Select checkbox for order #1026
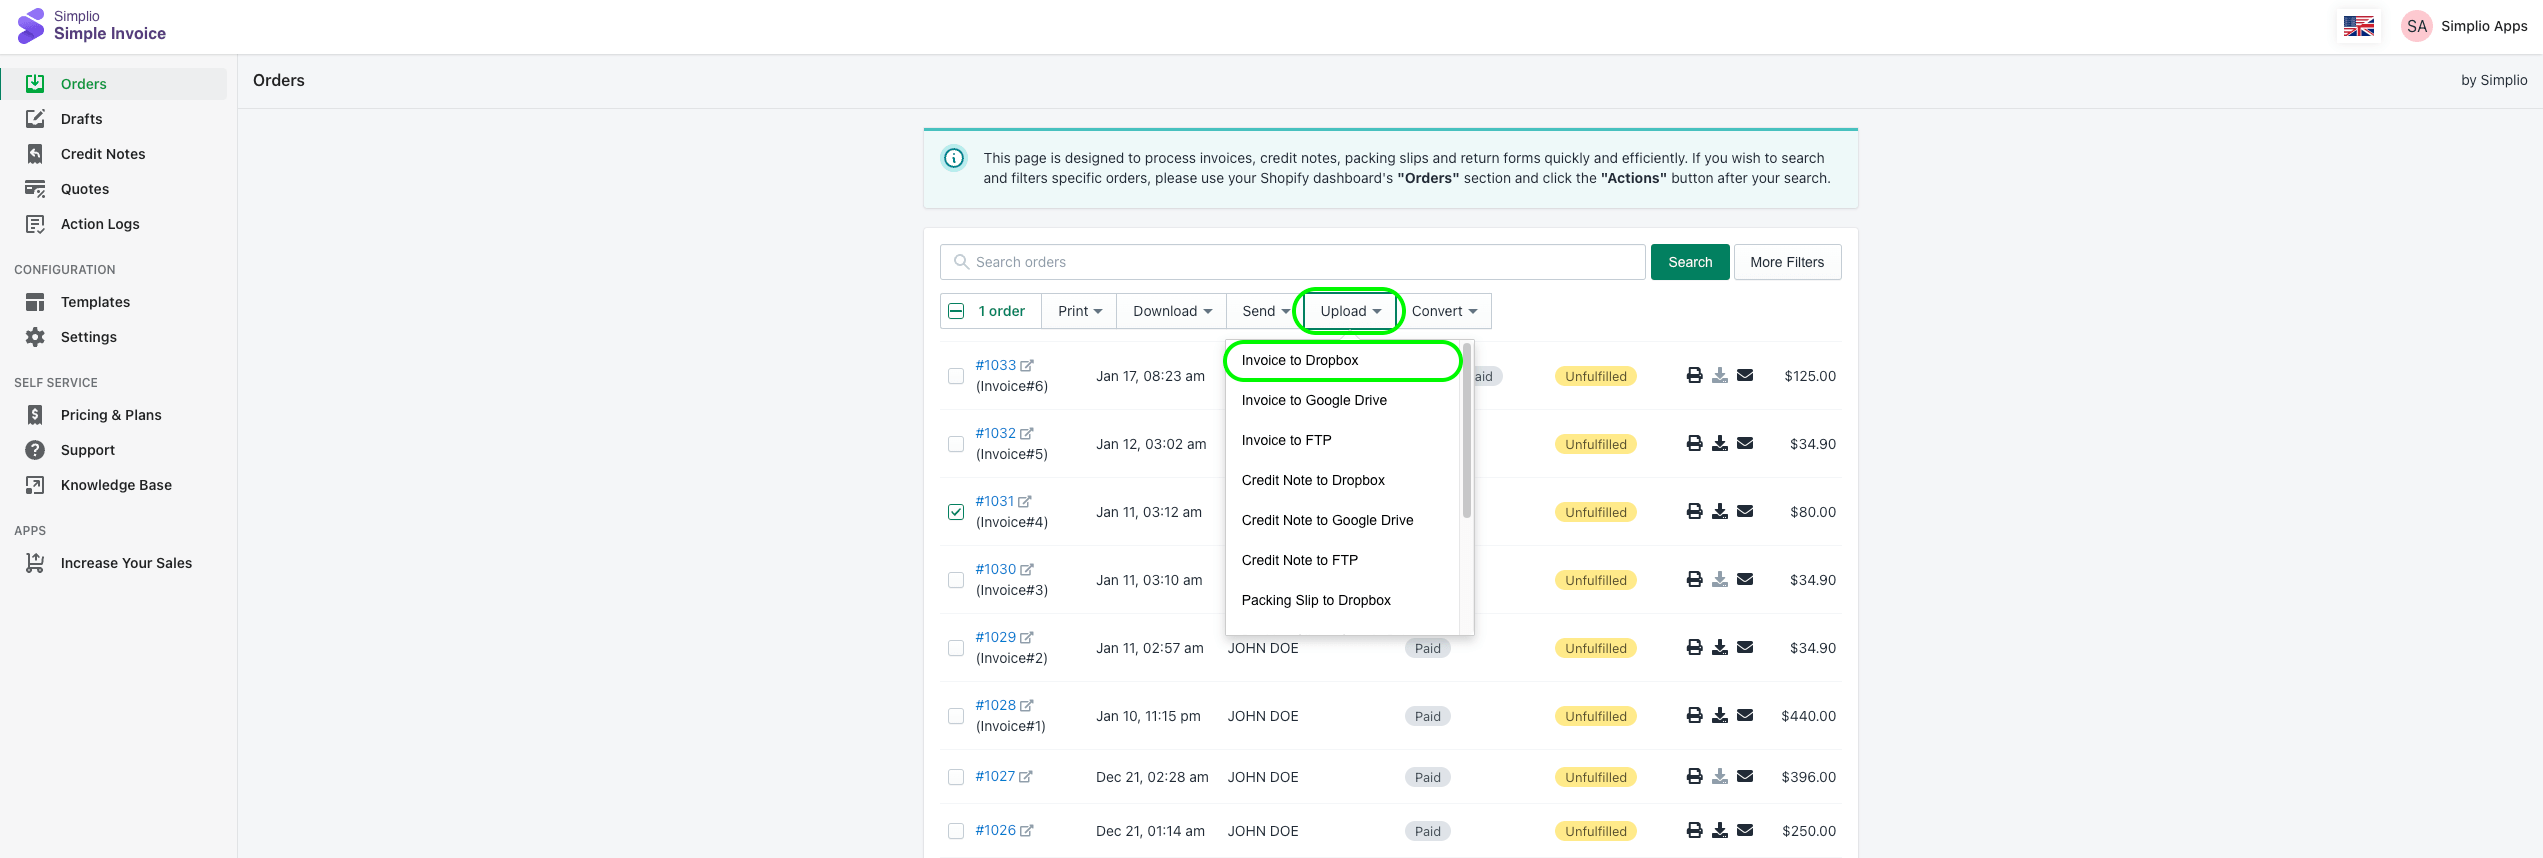 956,831
